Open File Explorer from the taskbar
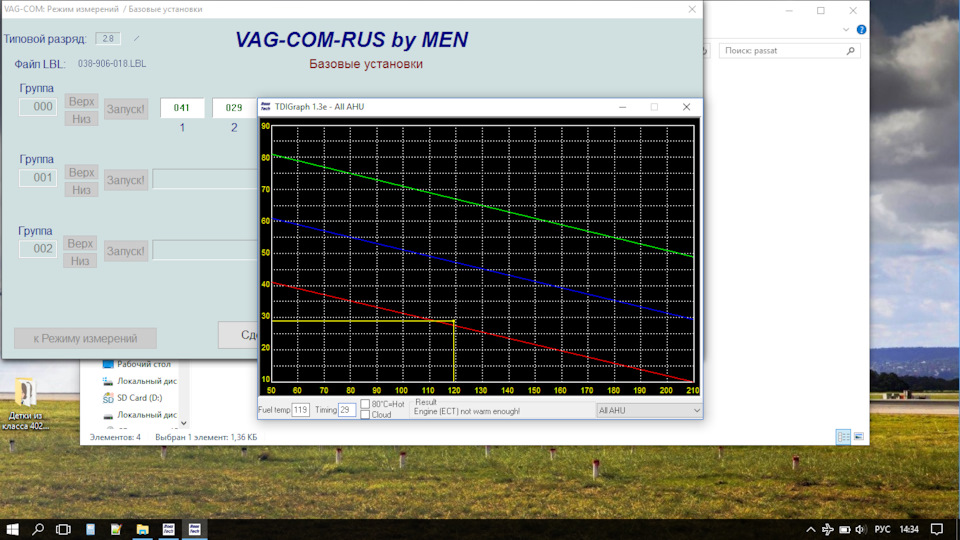This screenshot has width=960, height=540. tap(143, 529)
